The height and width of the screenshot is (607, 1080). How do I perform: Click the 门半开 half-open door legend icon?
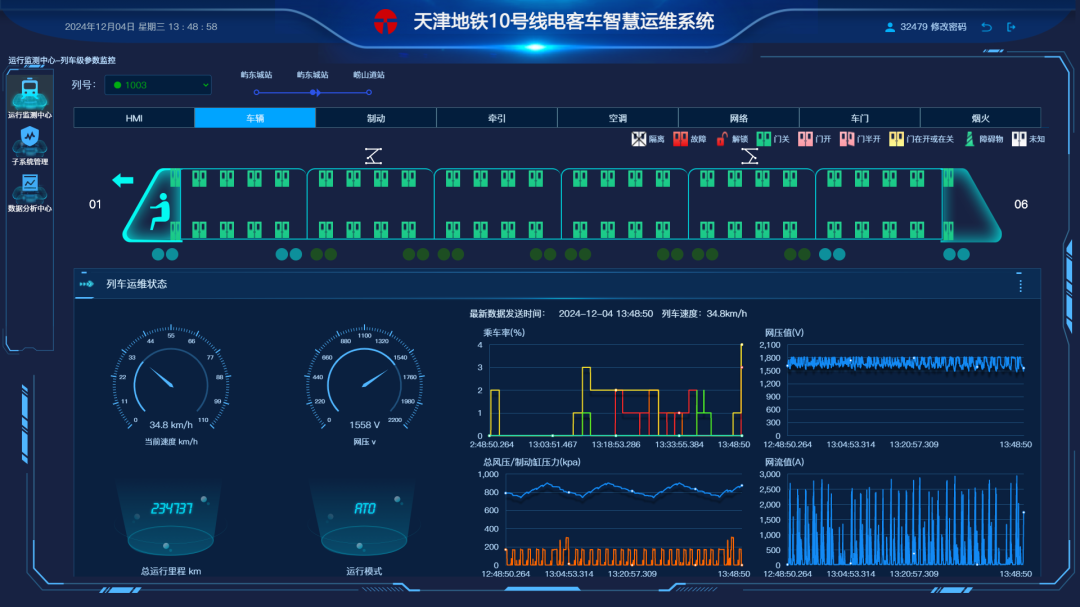[847, 138]
